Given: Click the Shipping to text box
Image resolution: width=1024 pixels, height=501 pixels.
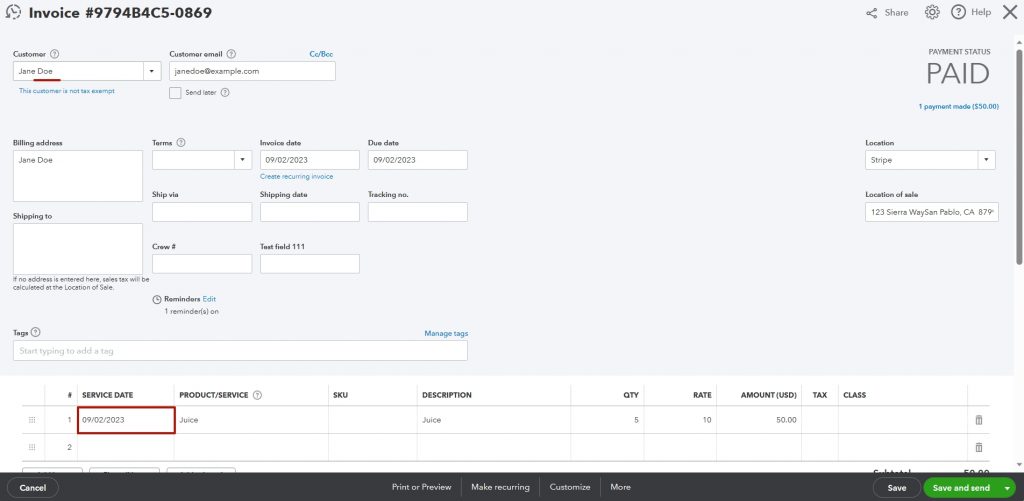Looking at the screenshot, I should pos(78,249).
